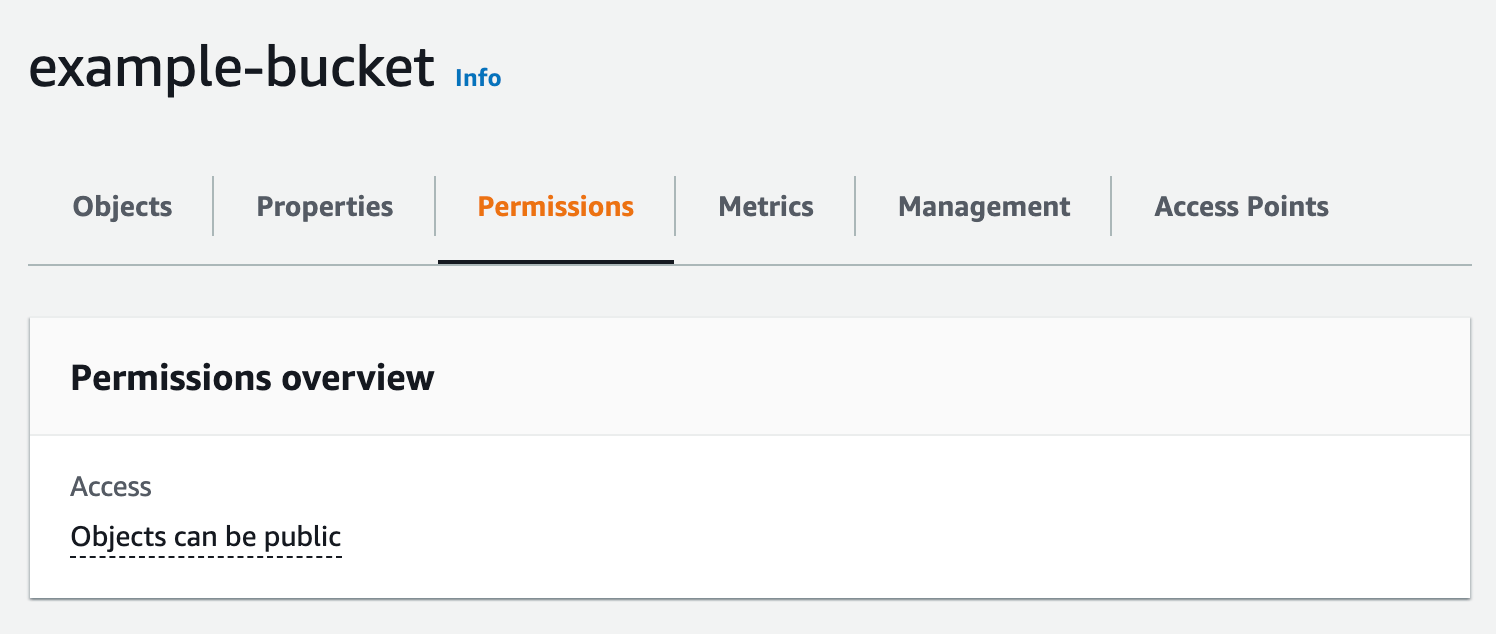View the Metrics tab
This screenshot has height=634, width=1496.
point(765,206)
